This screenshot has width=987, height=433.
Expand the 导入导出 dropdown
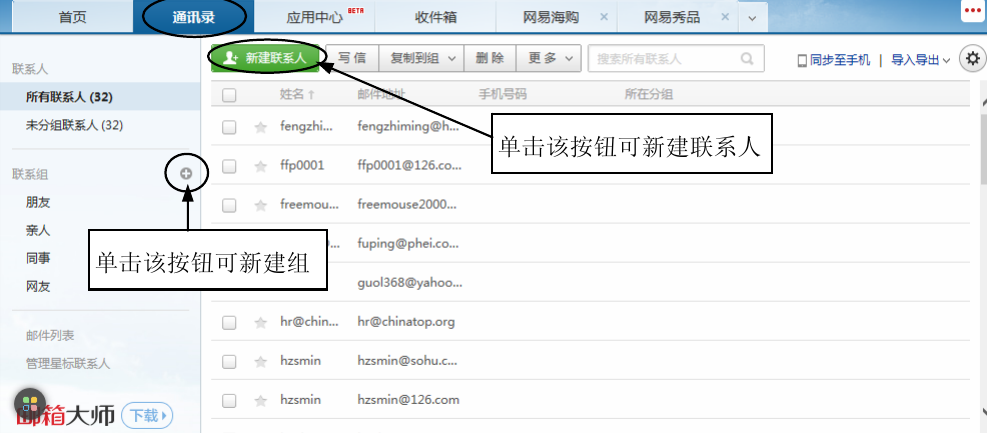[921, 60]
